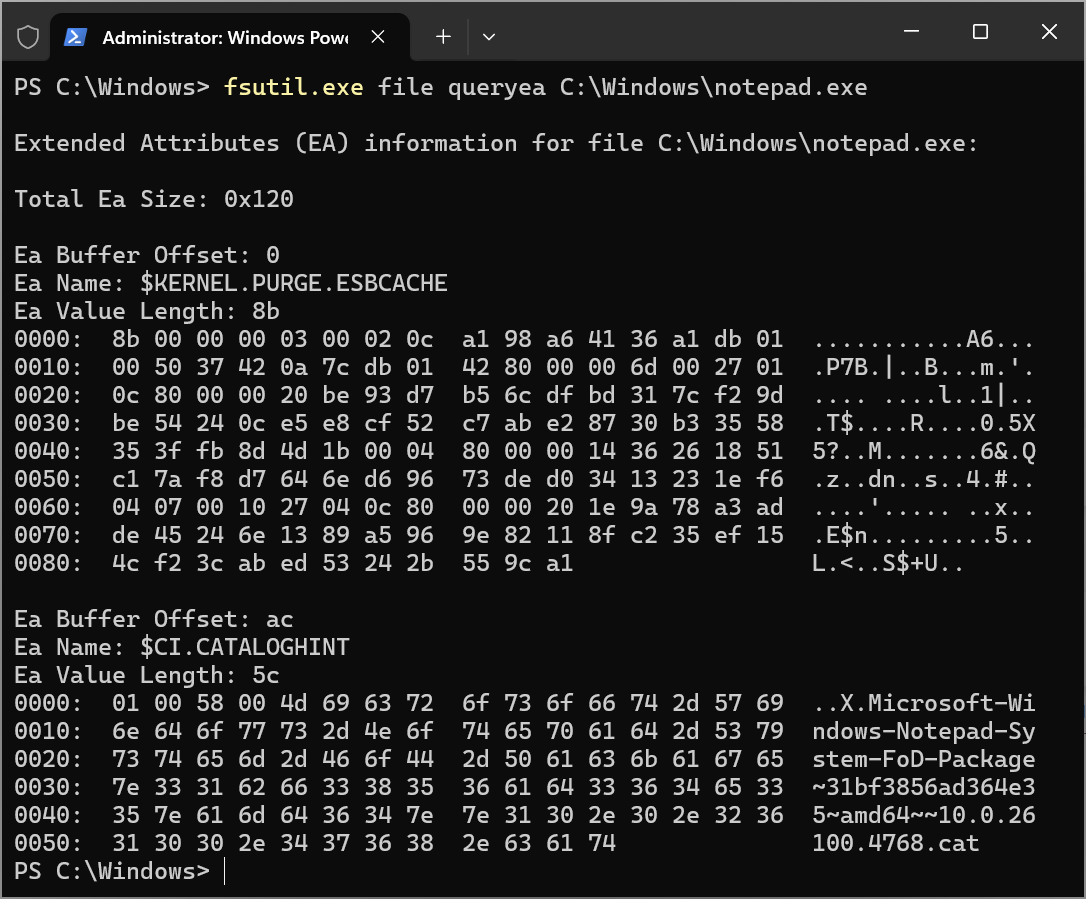Viewport: 1086px width, 899px height.
Task: Click the PowerShell icon on the tab
Action: [75, 37]
